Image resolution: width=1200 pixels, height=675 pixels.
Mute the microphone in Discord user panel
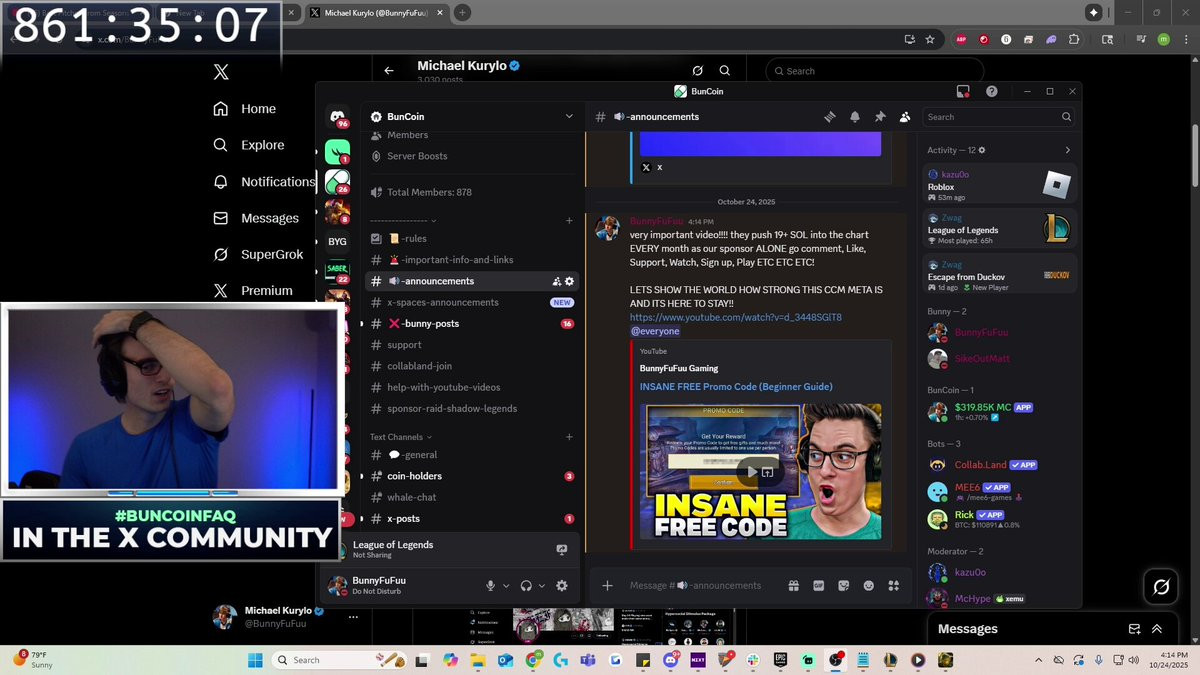click(490, 586)
